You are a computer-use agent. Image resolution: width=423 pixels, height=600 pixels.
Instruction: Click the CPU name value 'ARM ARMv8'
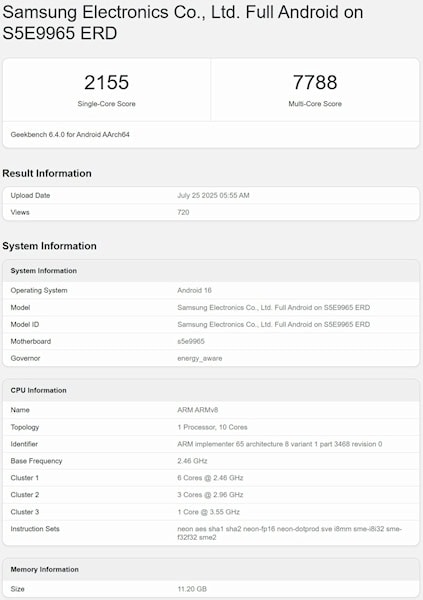pos(198,410)
